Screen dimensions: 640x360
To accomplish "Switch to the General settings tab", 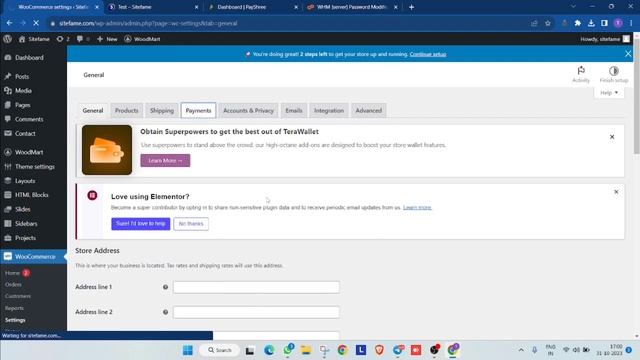I will coord(93,111).
